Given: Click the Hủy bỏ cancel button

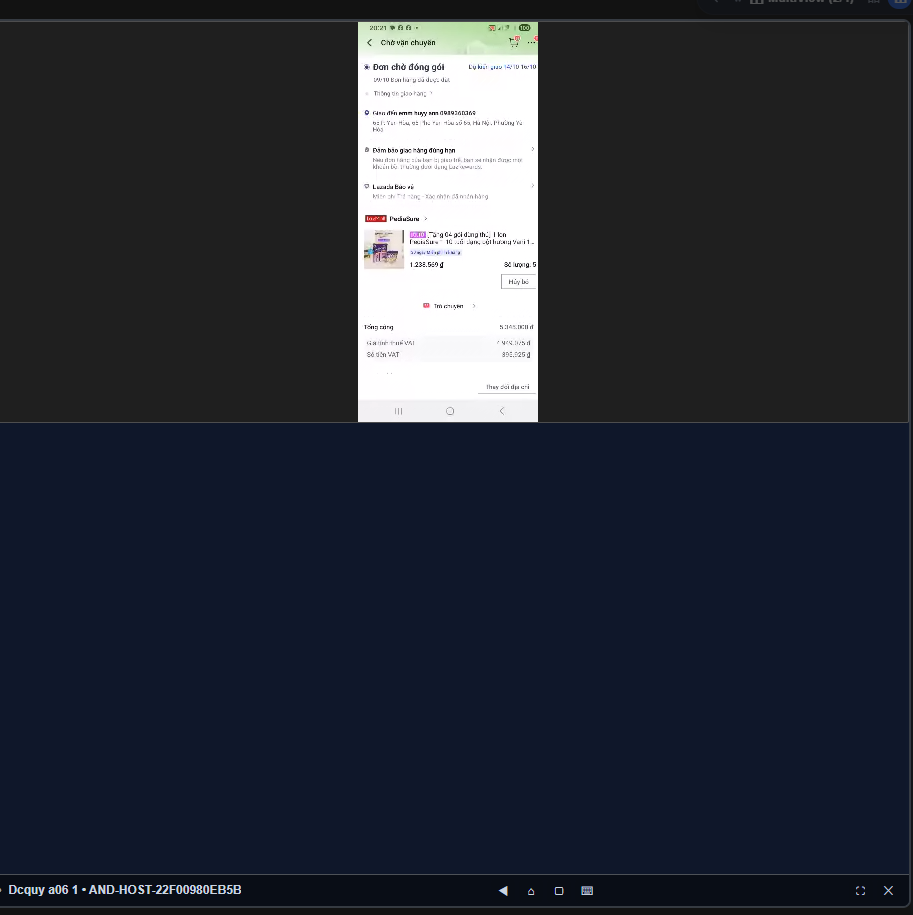Looking at the screenshot, I should click(518, 282).
